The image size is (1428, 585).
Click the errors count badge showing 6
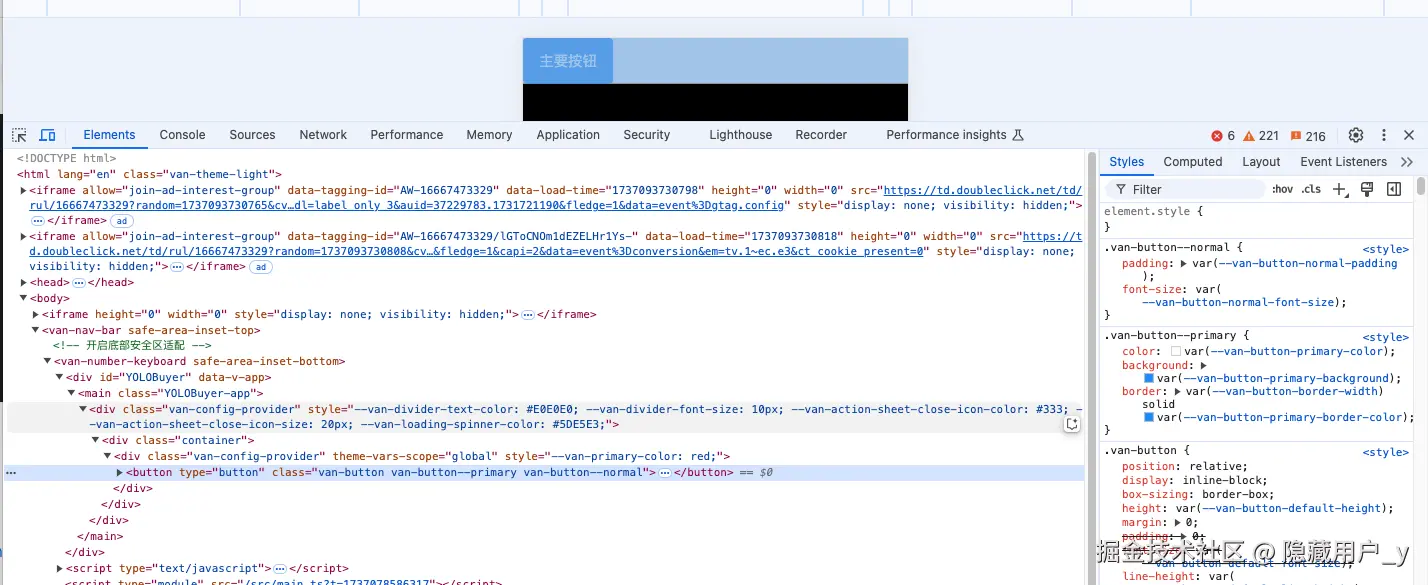[x=1223, y=136]
